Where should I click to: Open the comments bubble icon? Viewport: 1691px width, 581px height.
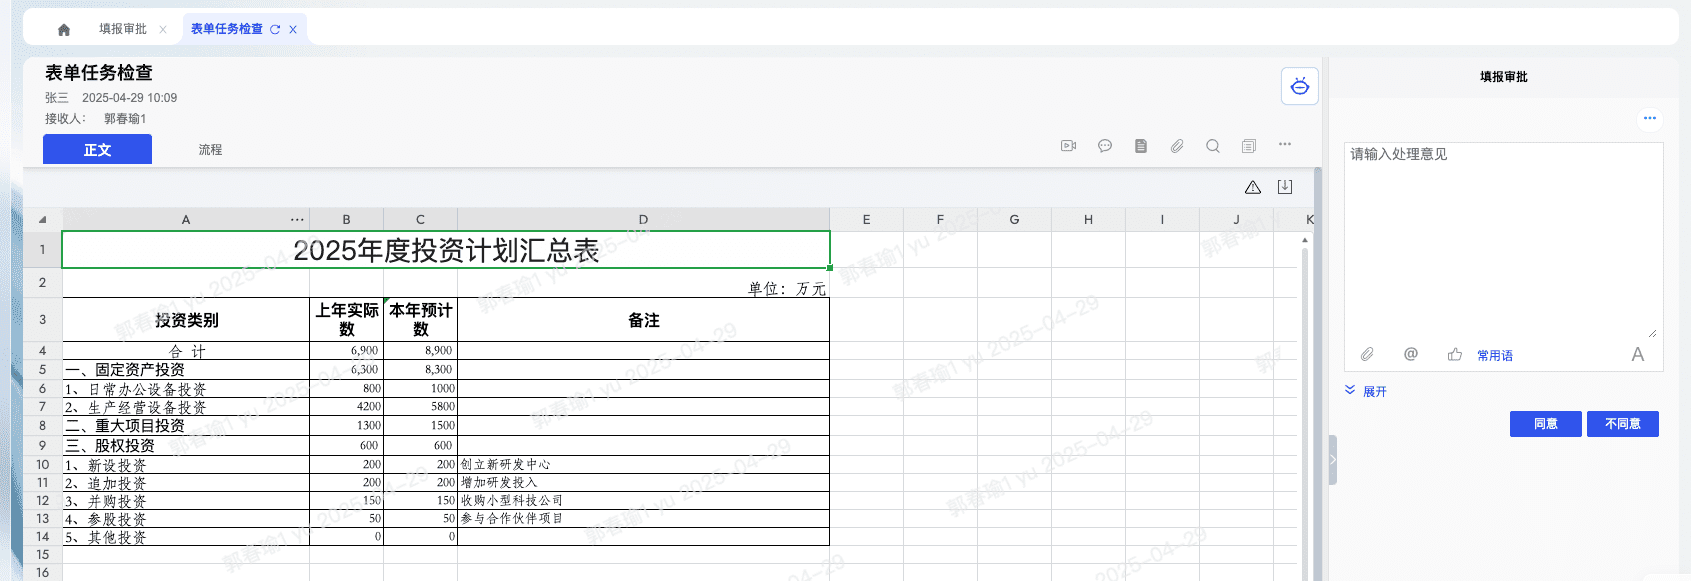click(x=1105, y=146)
